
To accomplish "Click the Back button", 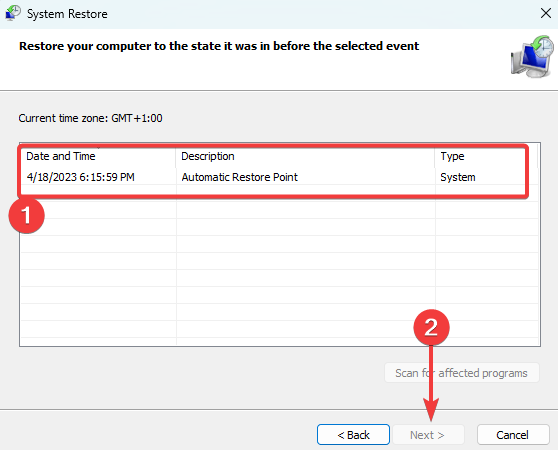I will point(353,435).
